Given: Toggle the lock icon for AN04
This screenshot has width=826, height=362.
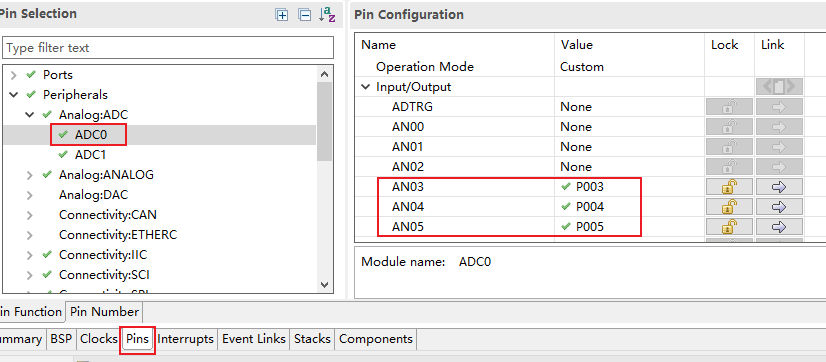Looking at the screenshot, I should click(x=729, y=207).
